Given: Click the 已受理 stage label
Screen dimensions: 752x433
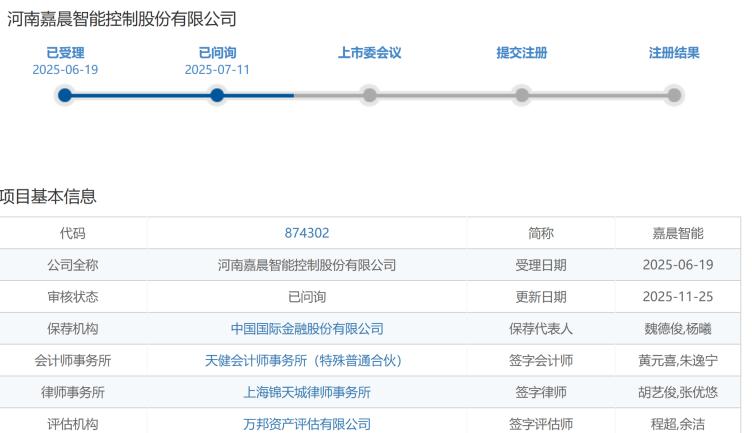Looking at the screenshot, I should tap(65, 53).
